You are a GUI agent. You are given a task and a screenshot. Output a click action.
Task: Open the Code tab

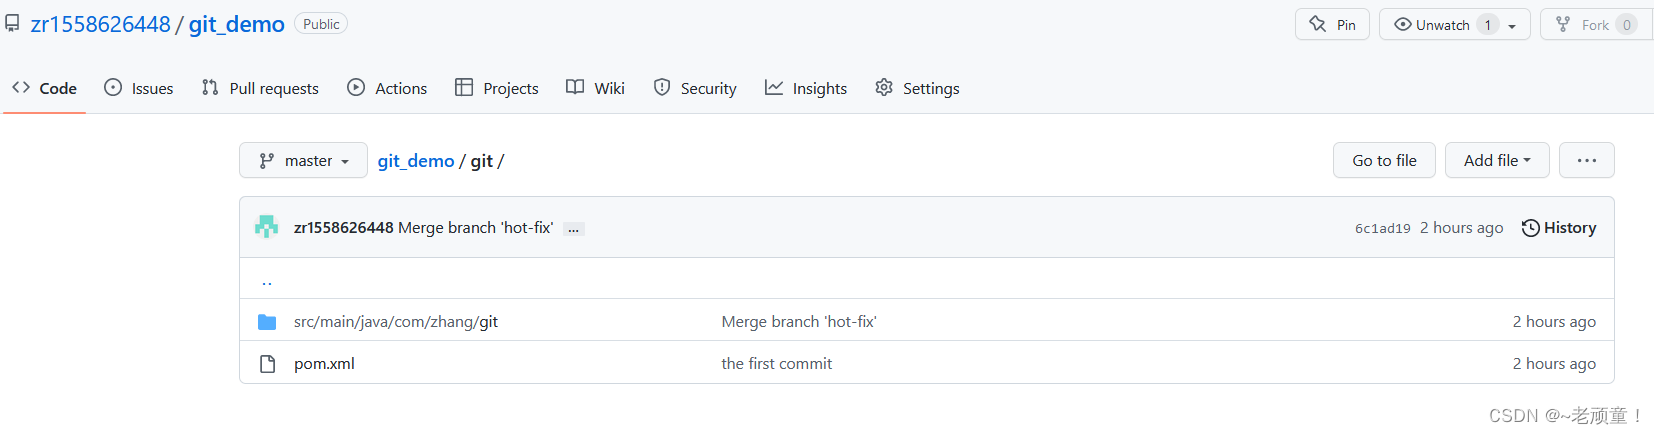[44, 88]
